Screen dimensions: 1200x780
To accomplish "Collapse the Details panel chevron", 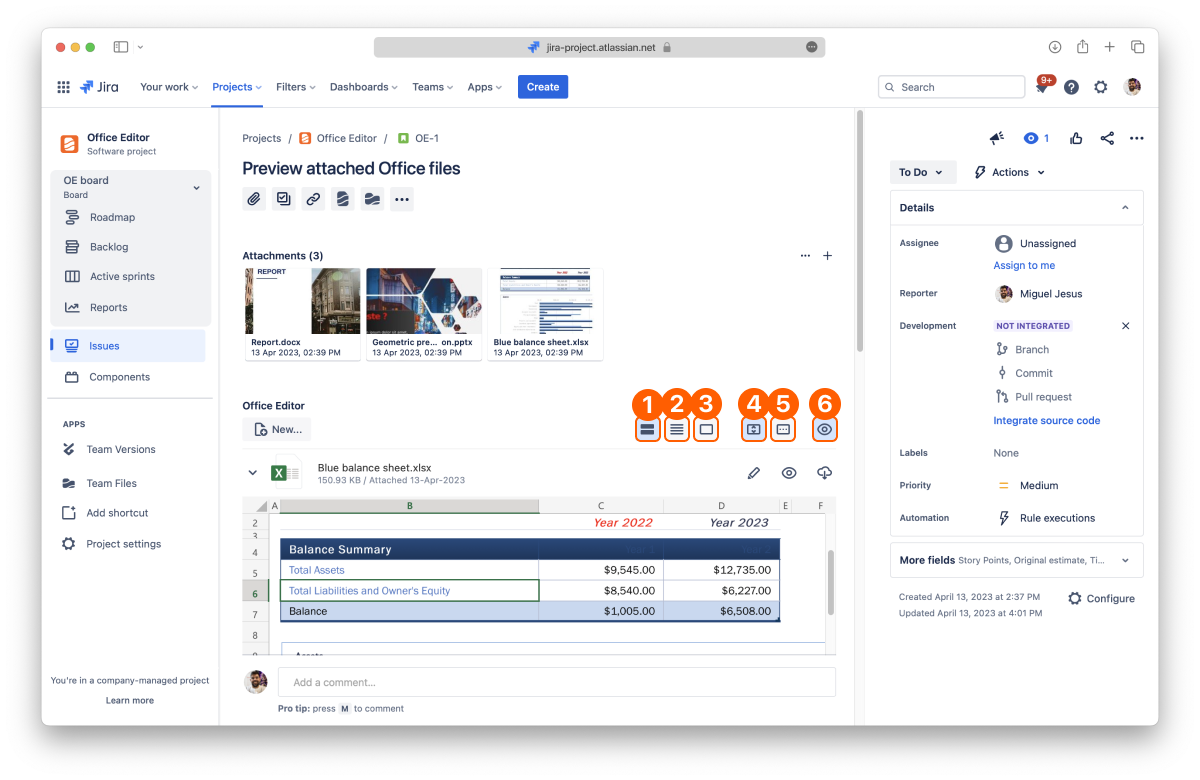I will coord(1125,208).
